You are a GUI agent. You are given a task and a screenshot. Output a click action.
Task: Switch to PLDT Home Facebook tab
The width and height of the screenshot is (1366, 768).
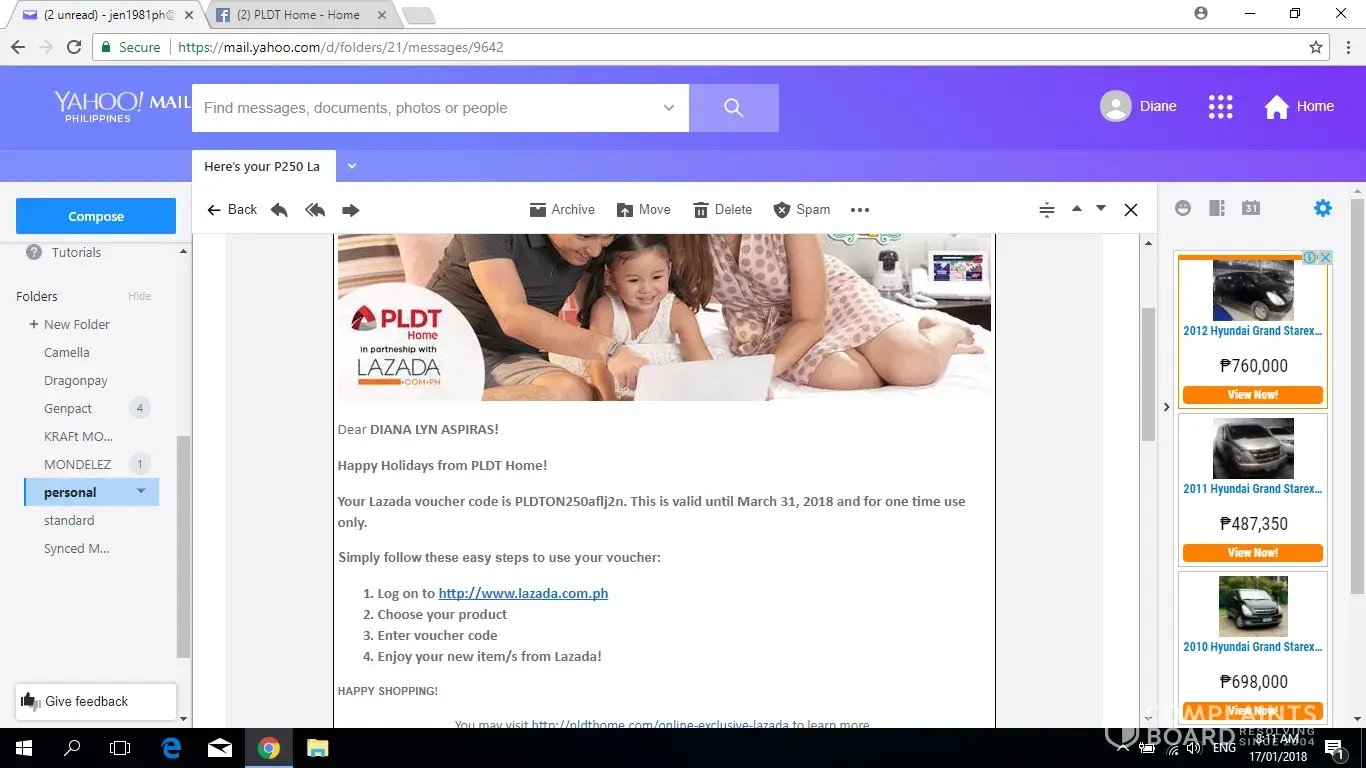(298, 15)
